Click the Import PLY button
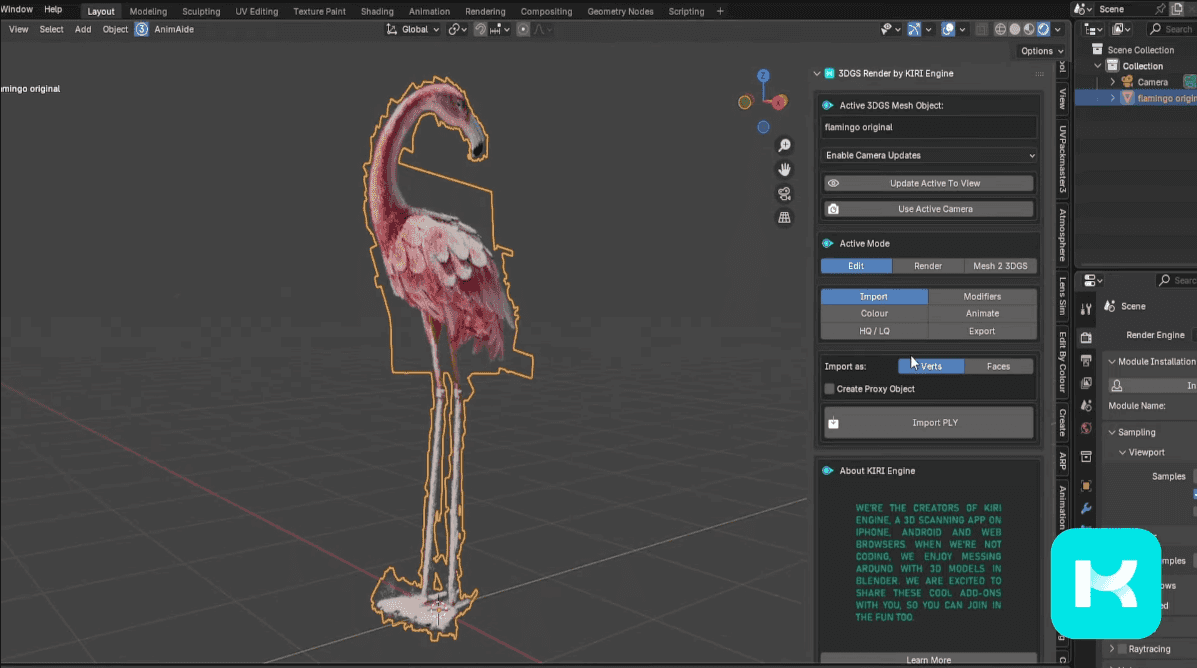Screen dimensions: 1197x668 click(x=929, y=423)
